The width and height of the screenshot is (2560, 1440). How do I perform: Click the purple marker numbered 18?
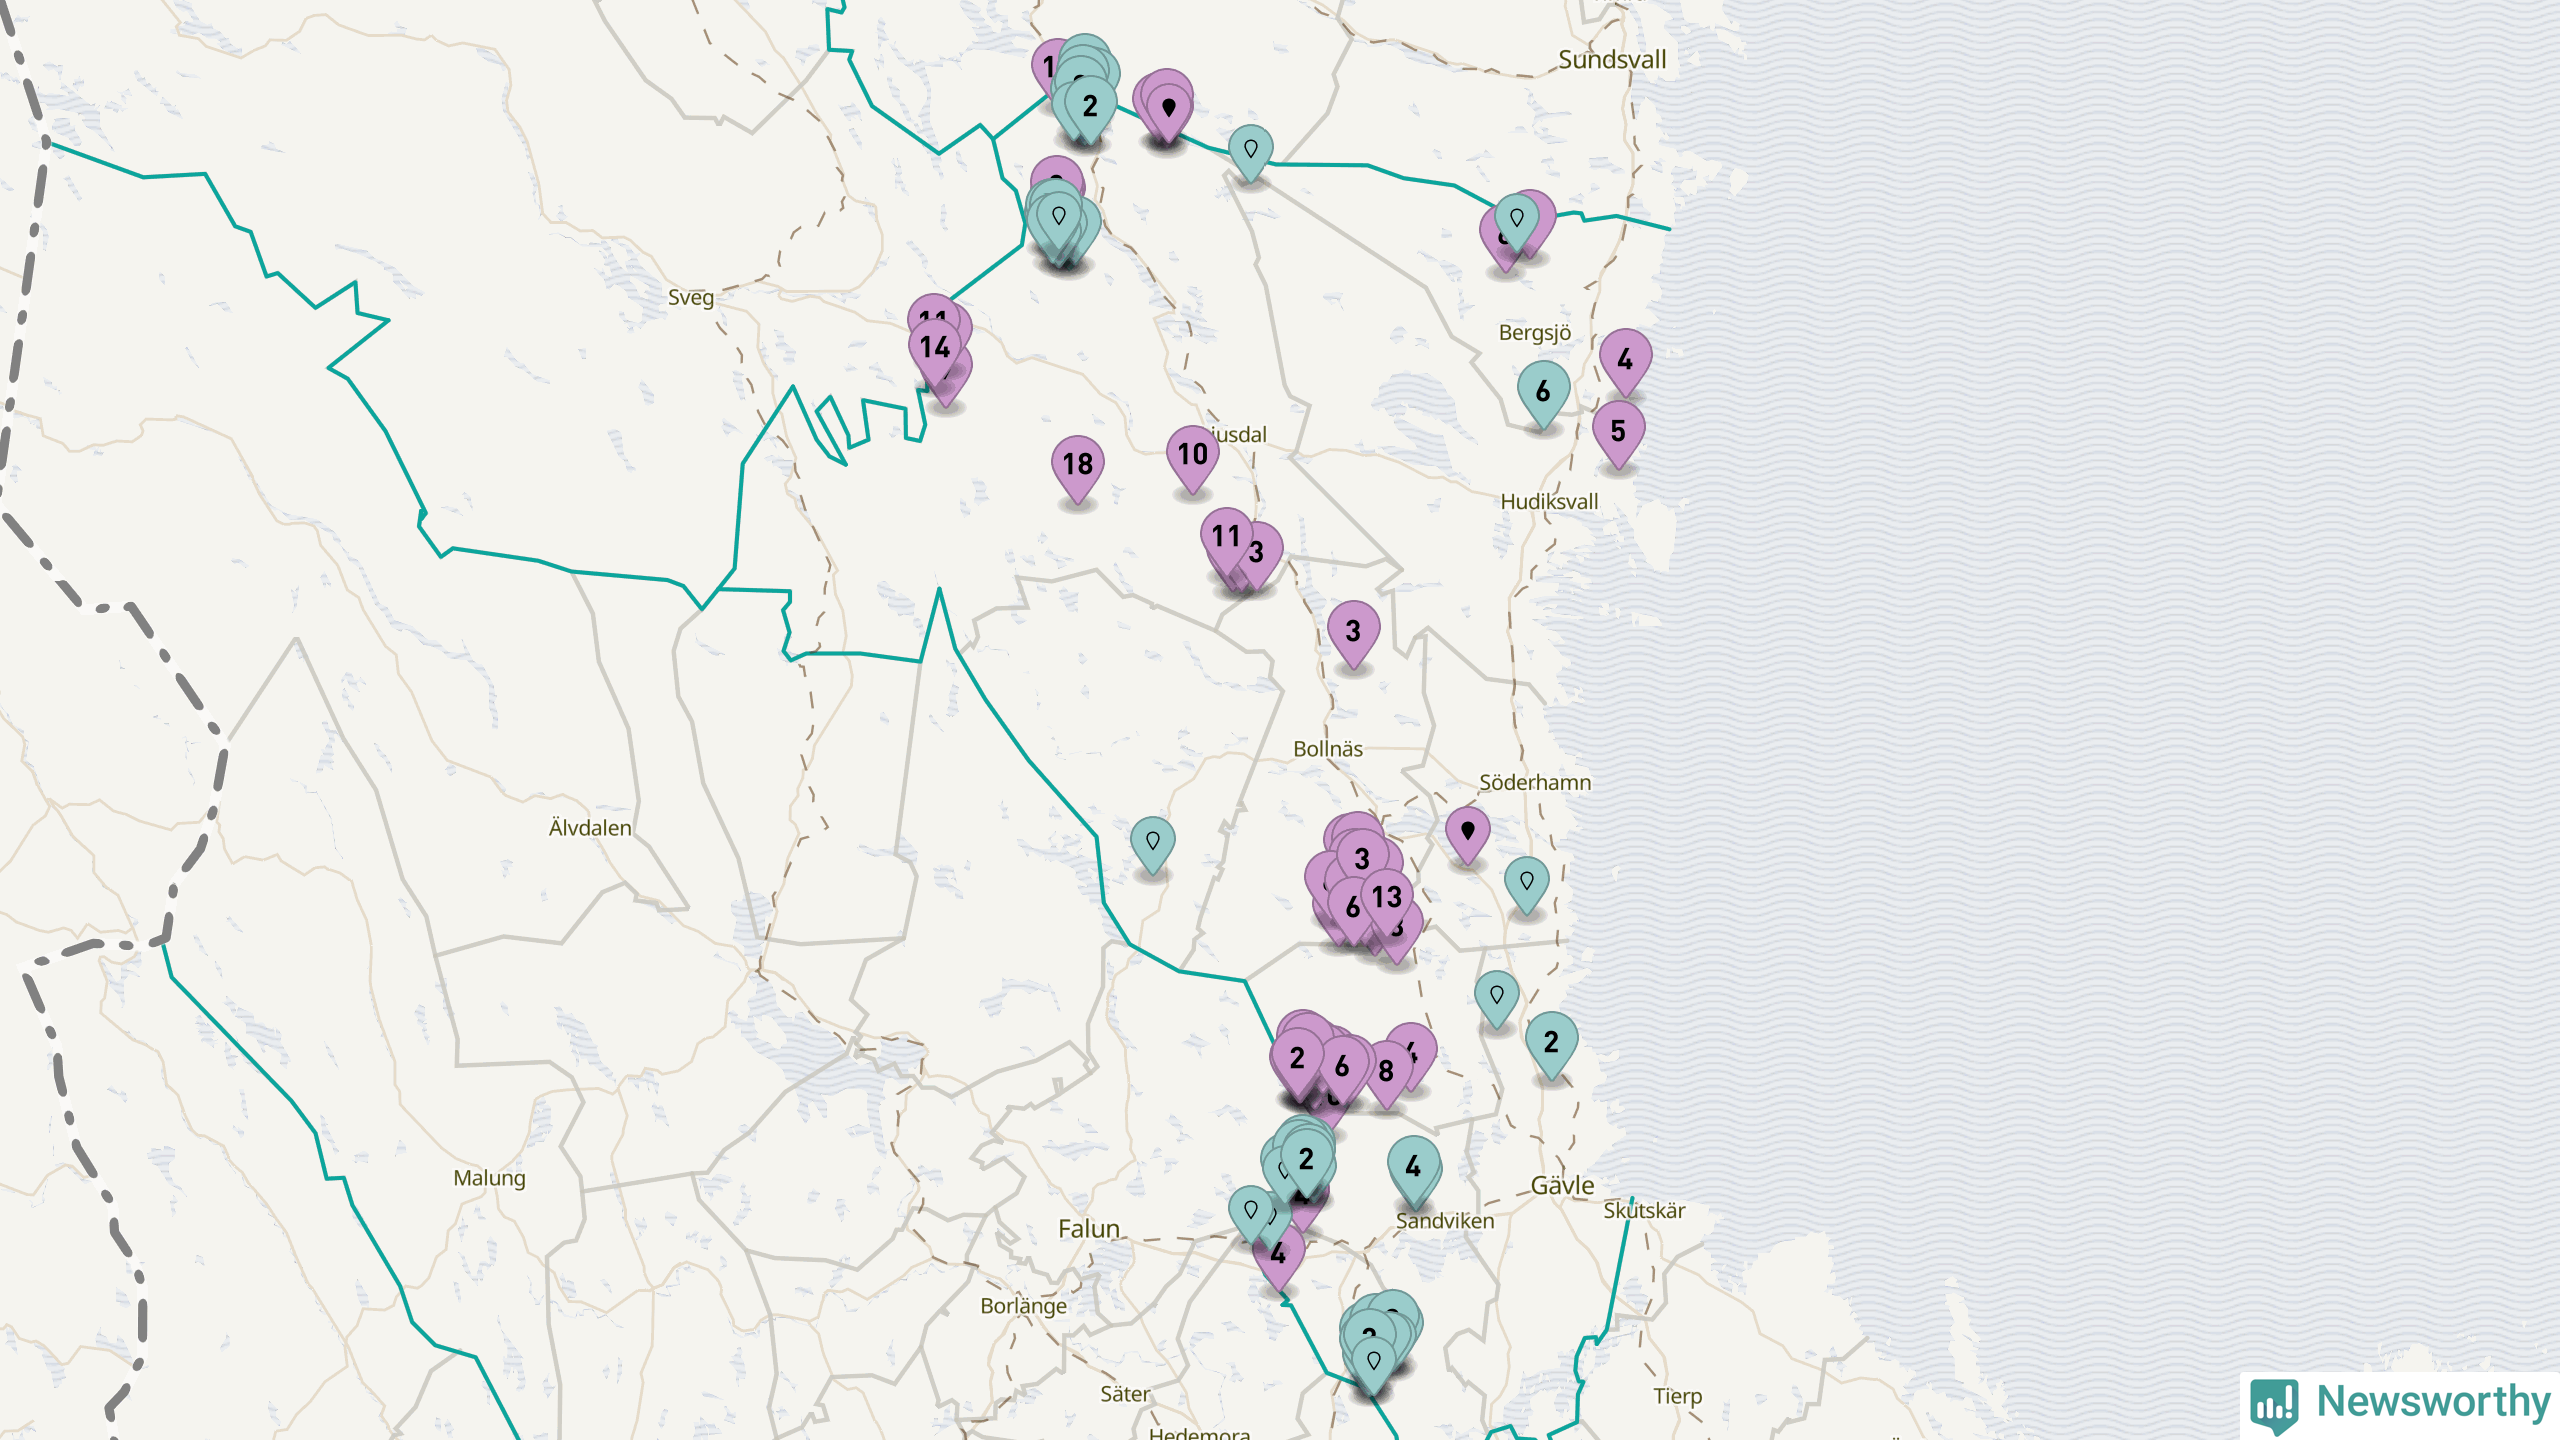click(x=1077, y=468)
